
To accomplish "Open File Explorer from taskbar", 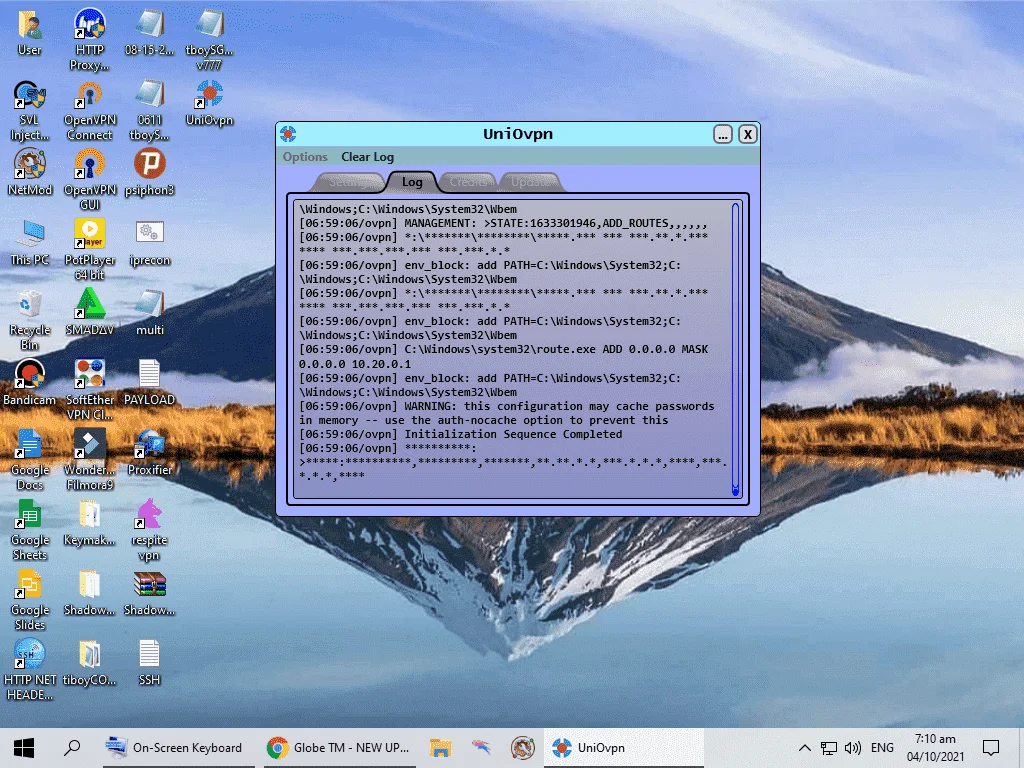I will 440,748.
